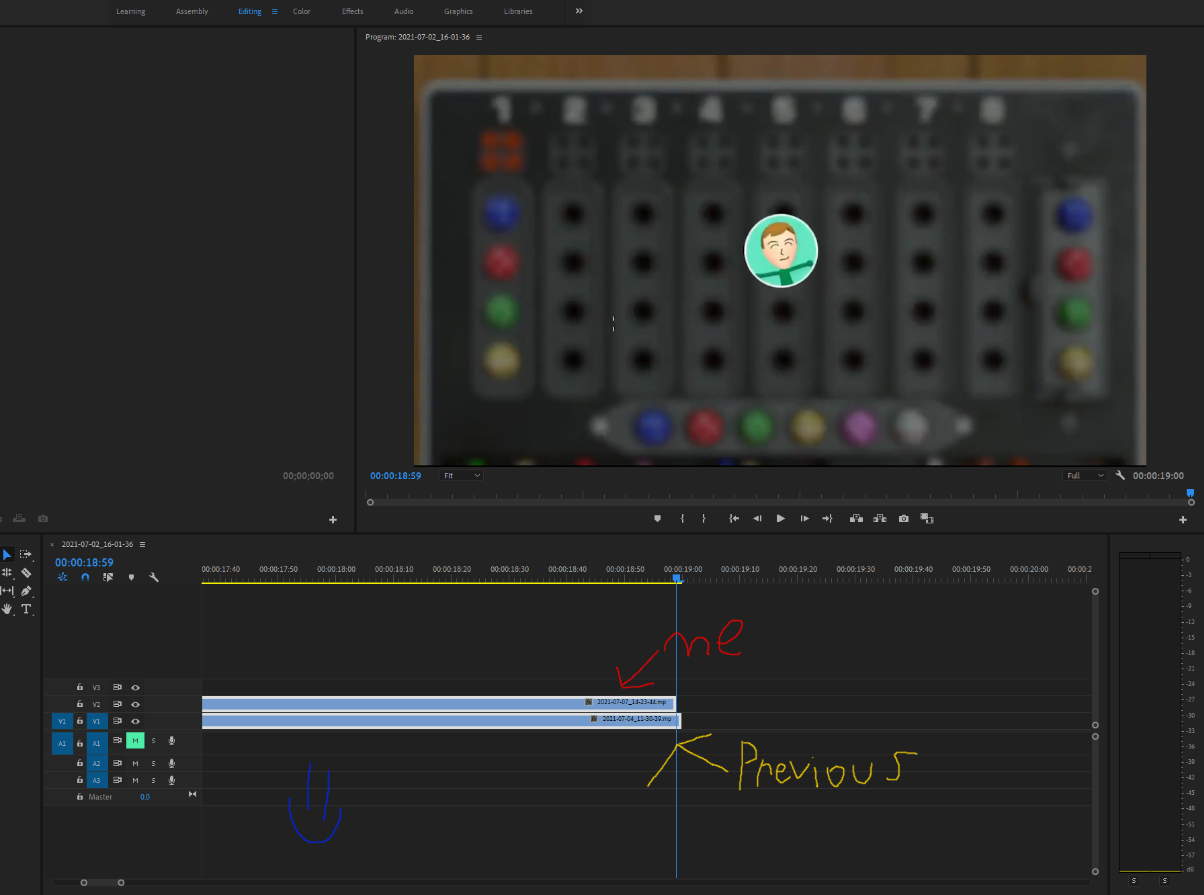Enable voice-over record on A1
Viewport: 1204px width, 895px height.
[x=172, y=740]
